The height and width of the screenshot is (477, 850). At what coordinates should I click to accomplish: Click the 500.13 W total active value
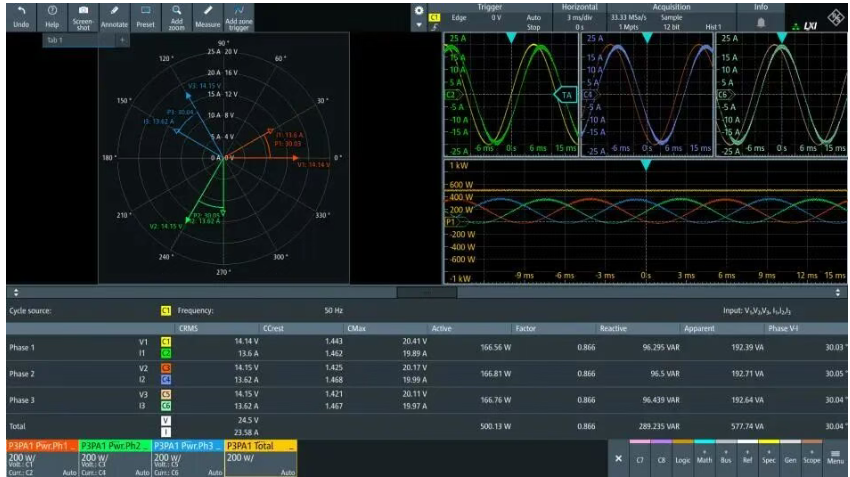tap(495, 427)
